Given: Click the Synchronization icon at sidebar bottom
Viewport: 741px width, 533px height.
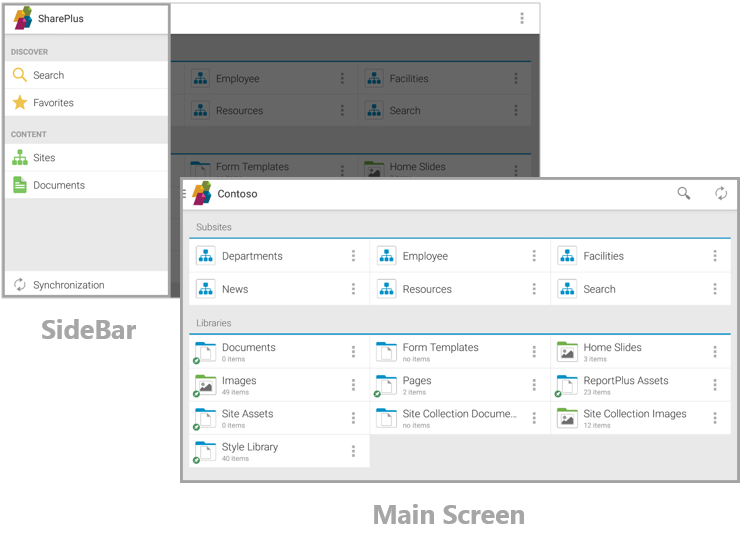Looking at the screenshot, I should pyautogui.click(x=20, y=285).
